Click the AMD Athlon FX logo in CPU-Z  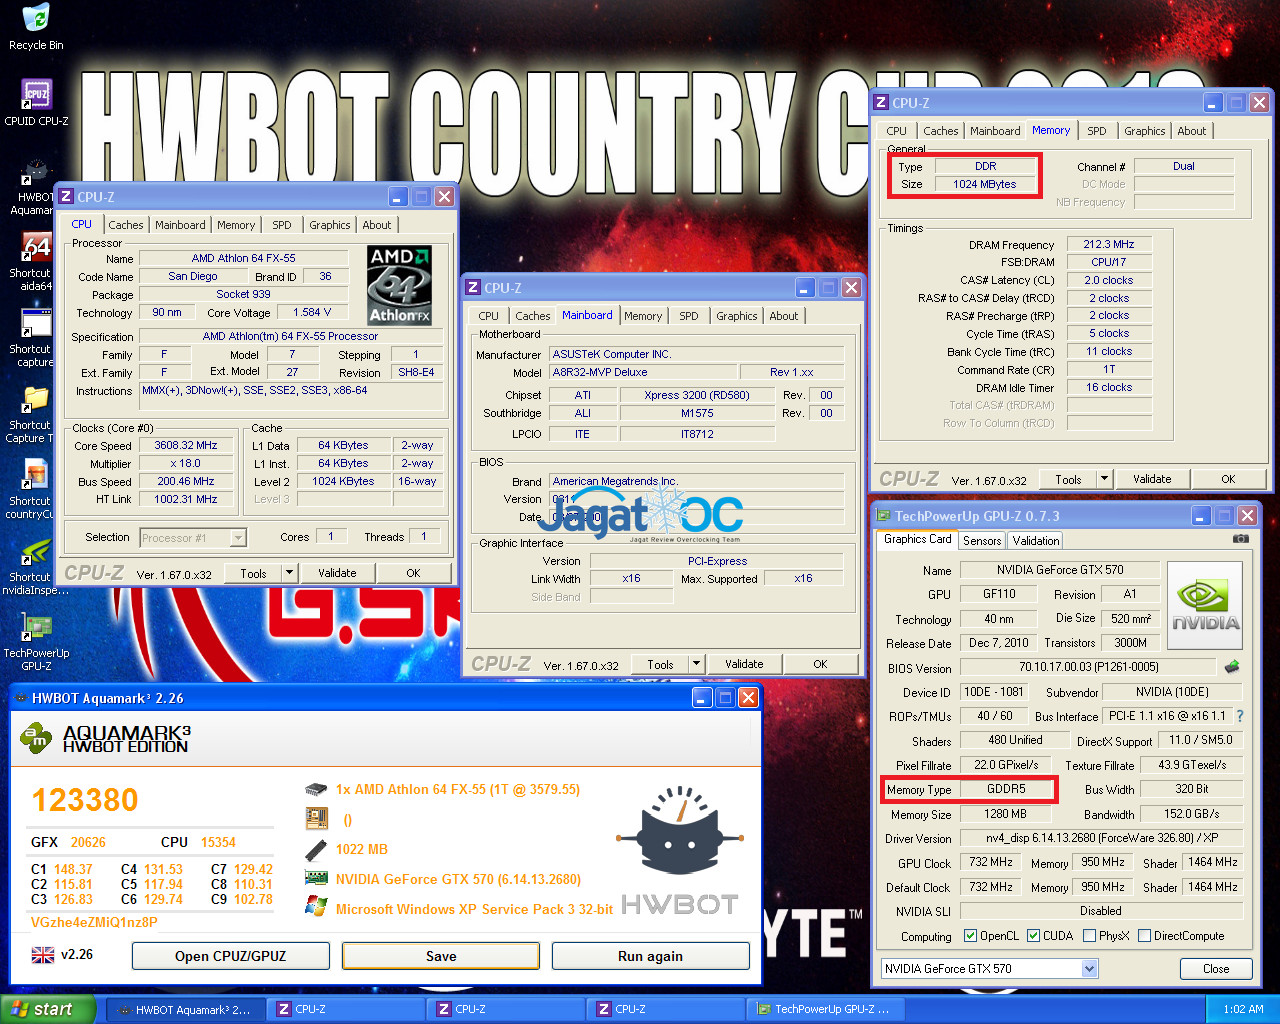(x=400, y=285)
